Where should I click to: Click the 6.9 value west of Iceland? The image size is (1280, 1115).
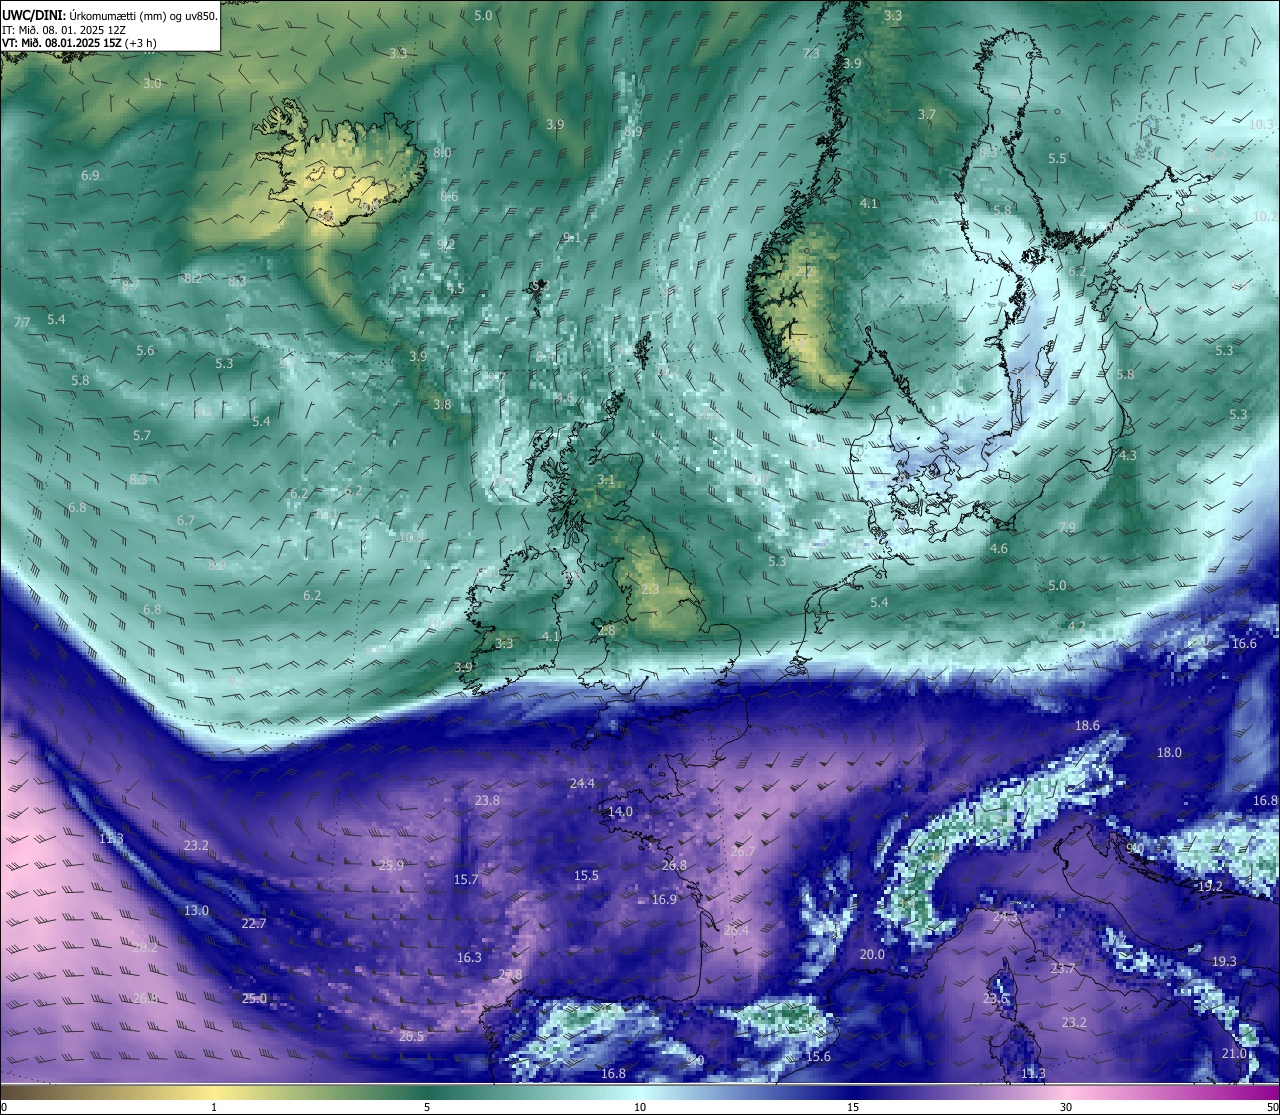pos(90,176)
